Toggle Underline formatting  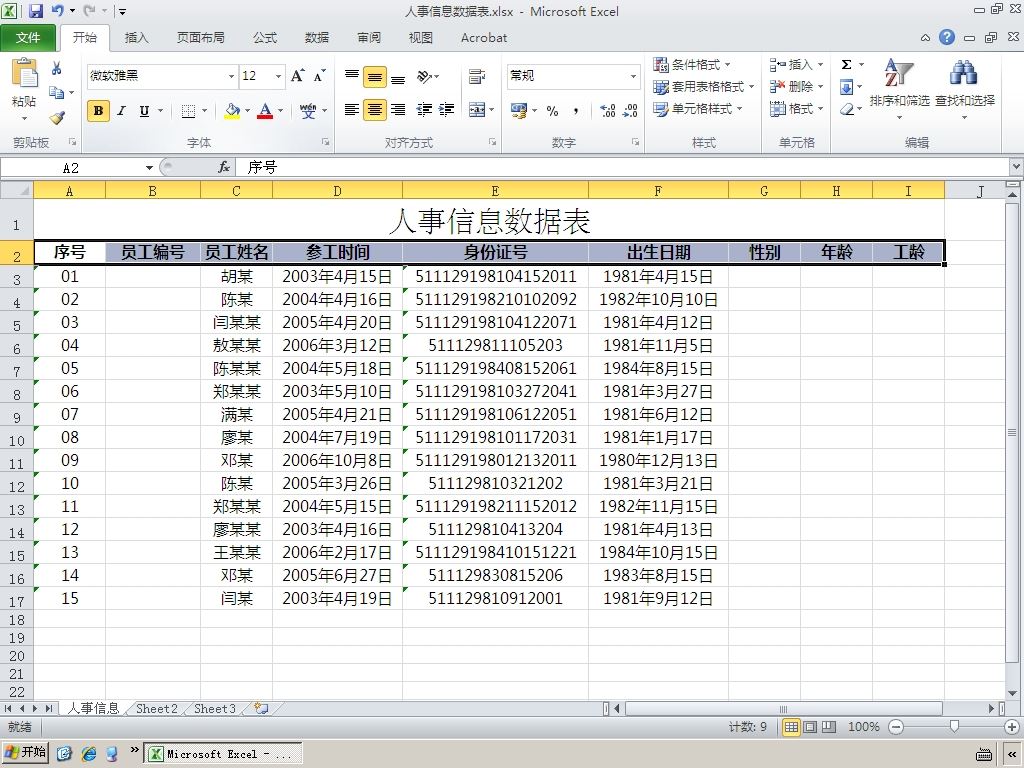144,111
